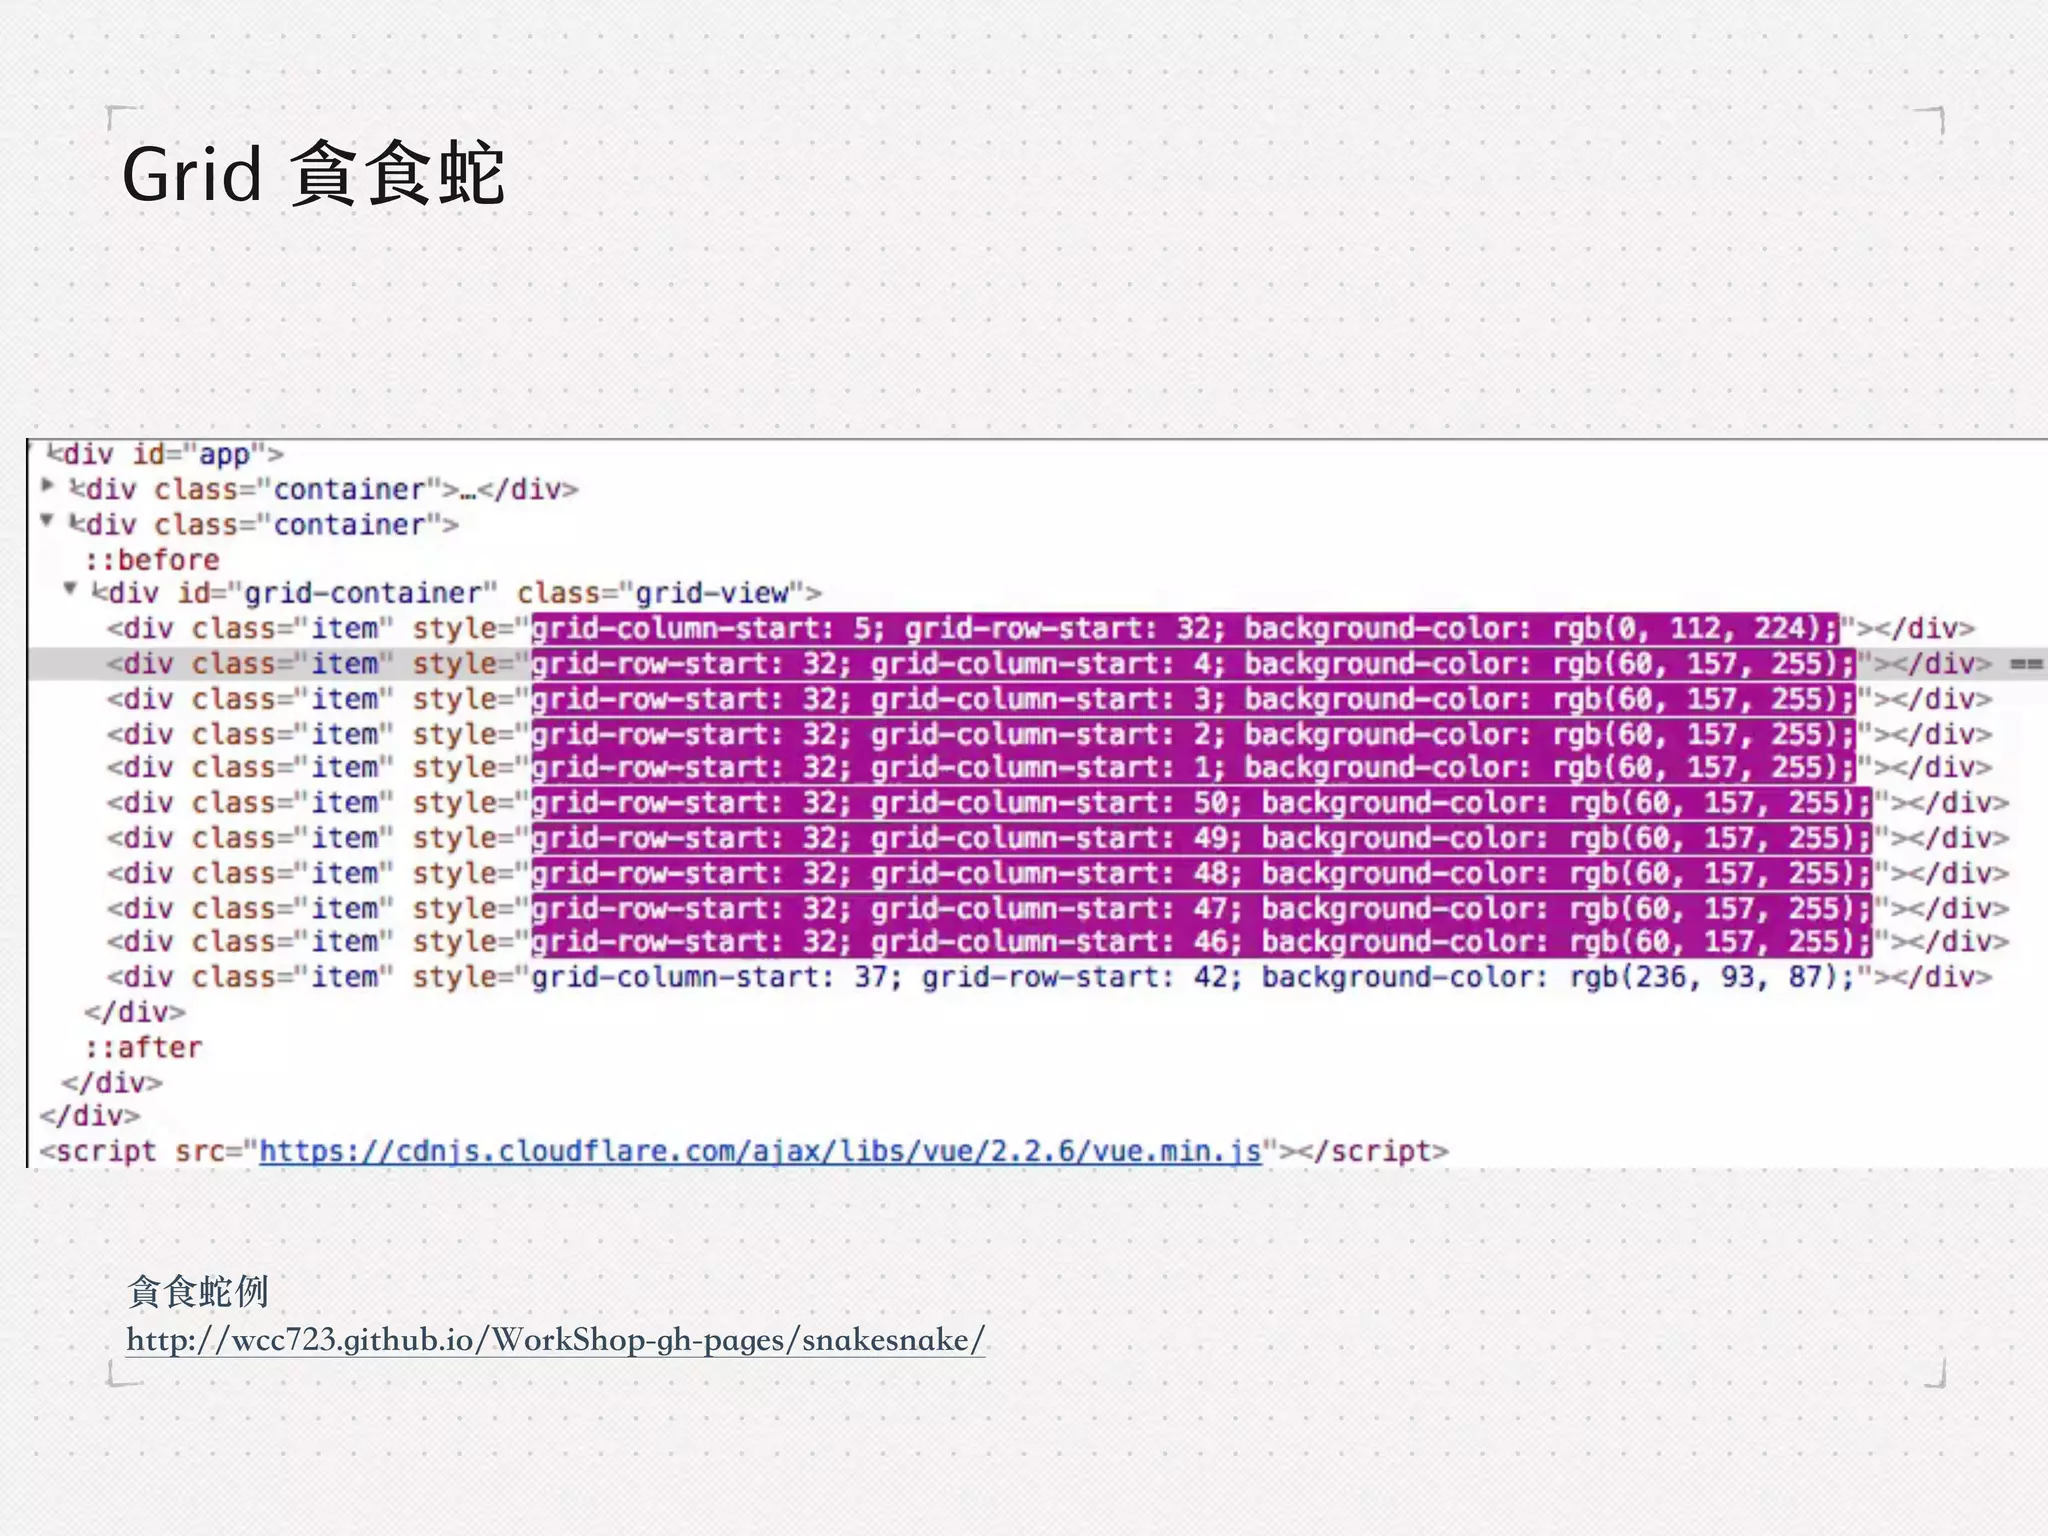Select item row with grid-column-start: 48
The height and width of the screenshot is (1536, 2048).
(1058, 873)
